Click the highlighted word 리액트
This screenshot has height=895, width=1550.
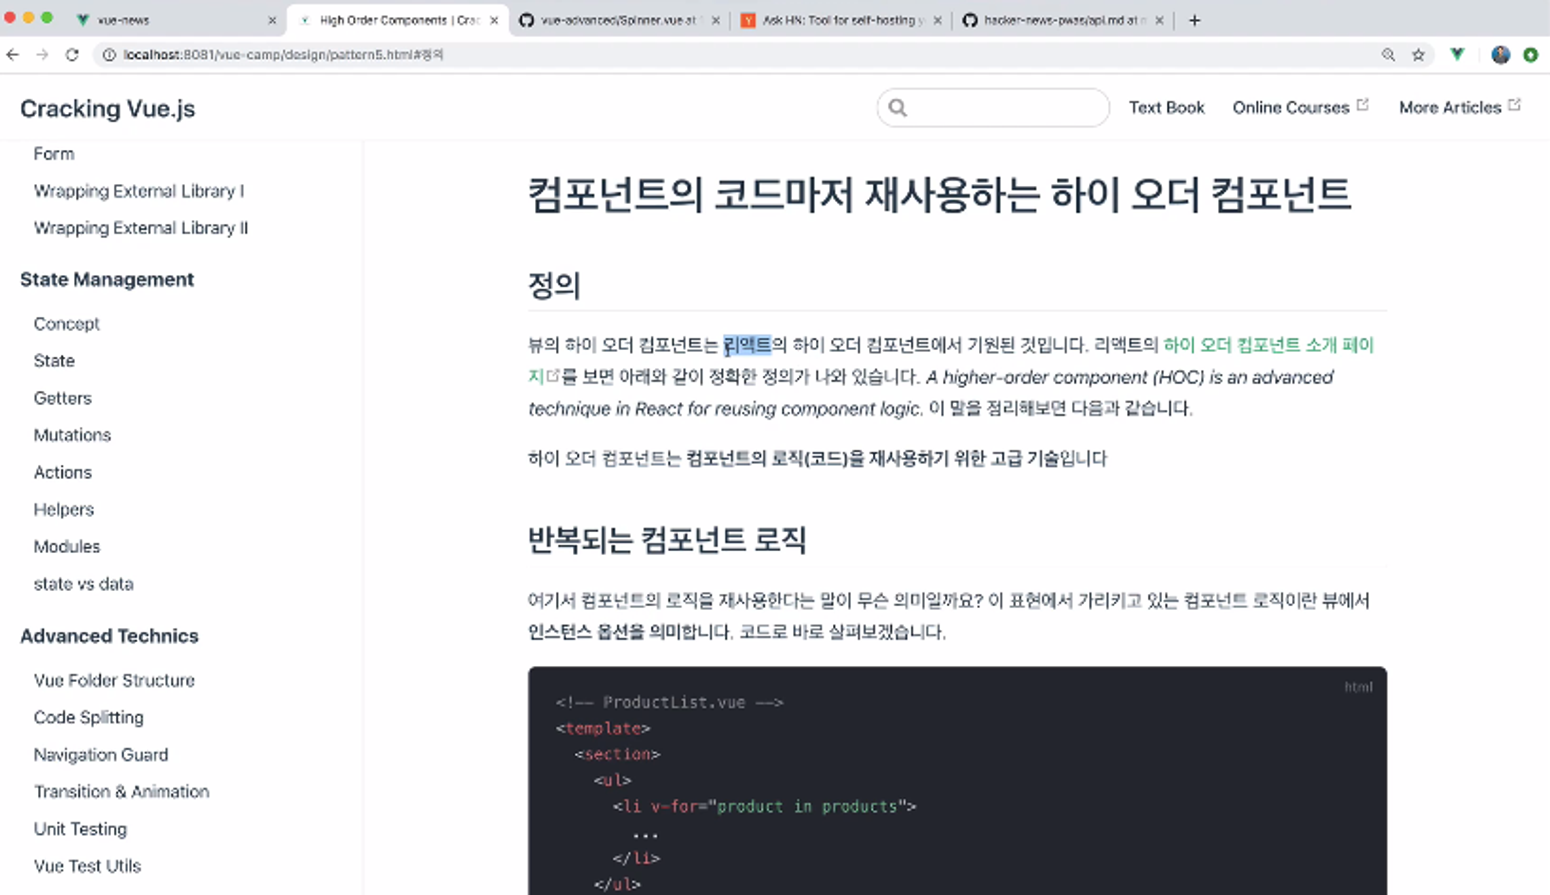pos(747,345)
